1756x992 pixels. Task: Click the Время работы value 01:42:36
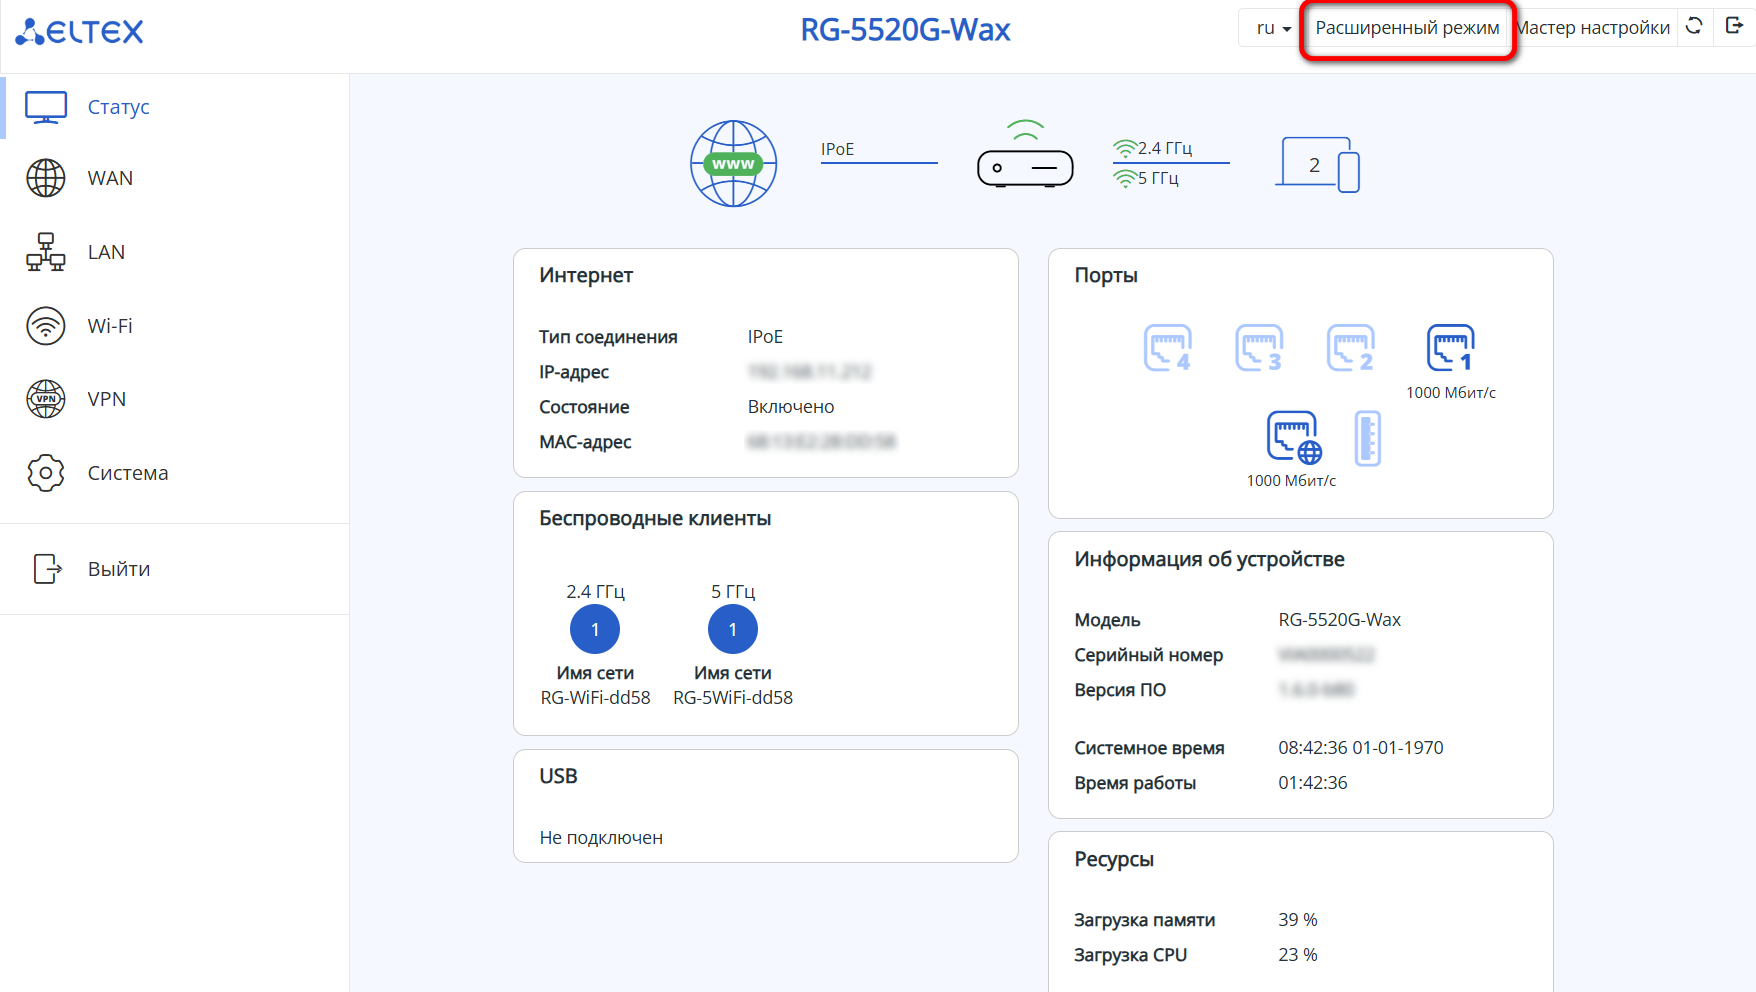[1312, 783]
